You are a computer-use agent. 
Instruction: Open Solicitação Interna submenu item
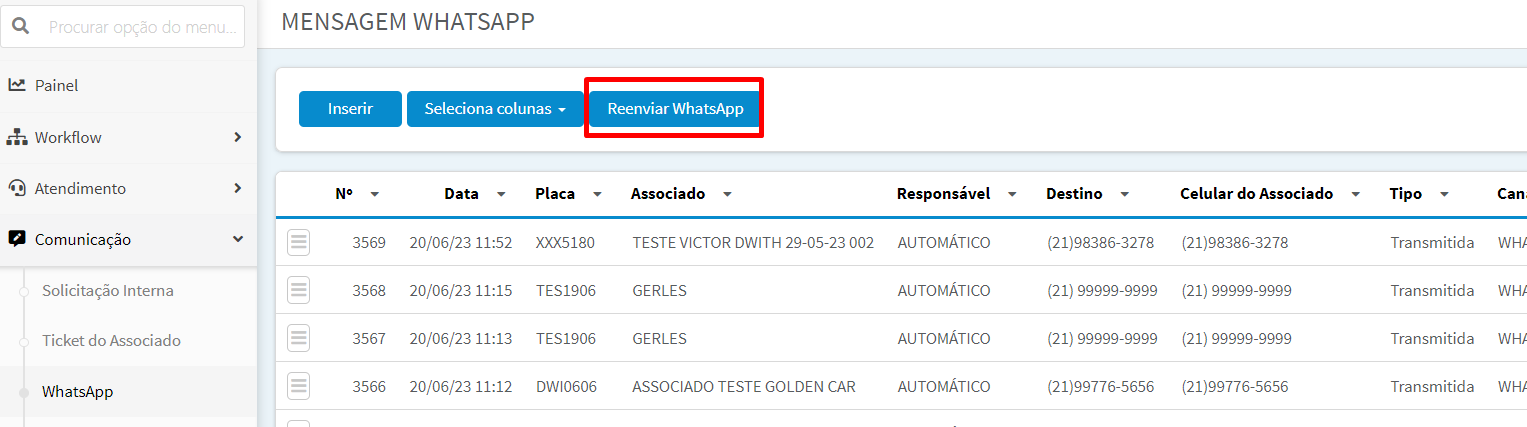pos(107,291)
